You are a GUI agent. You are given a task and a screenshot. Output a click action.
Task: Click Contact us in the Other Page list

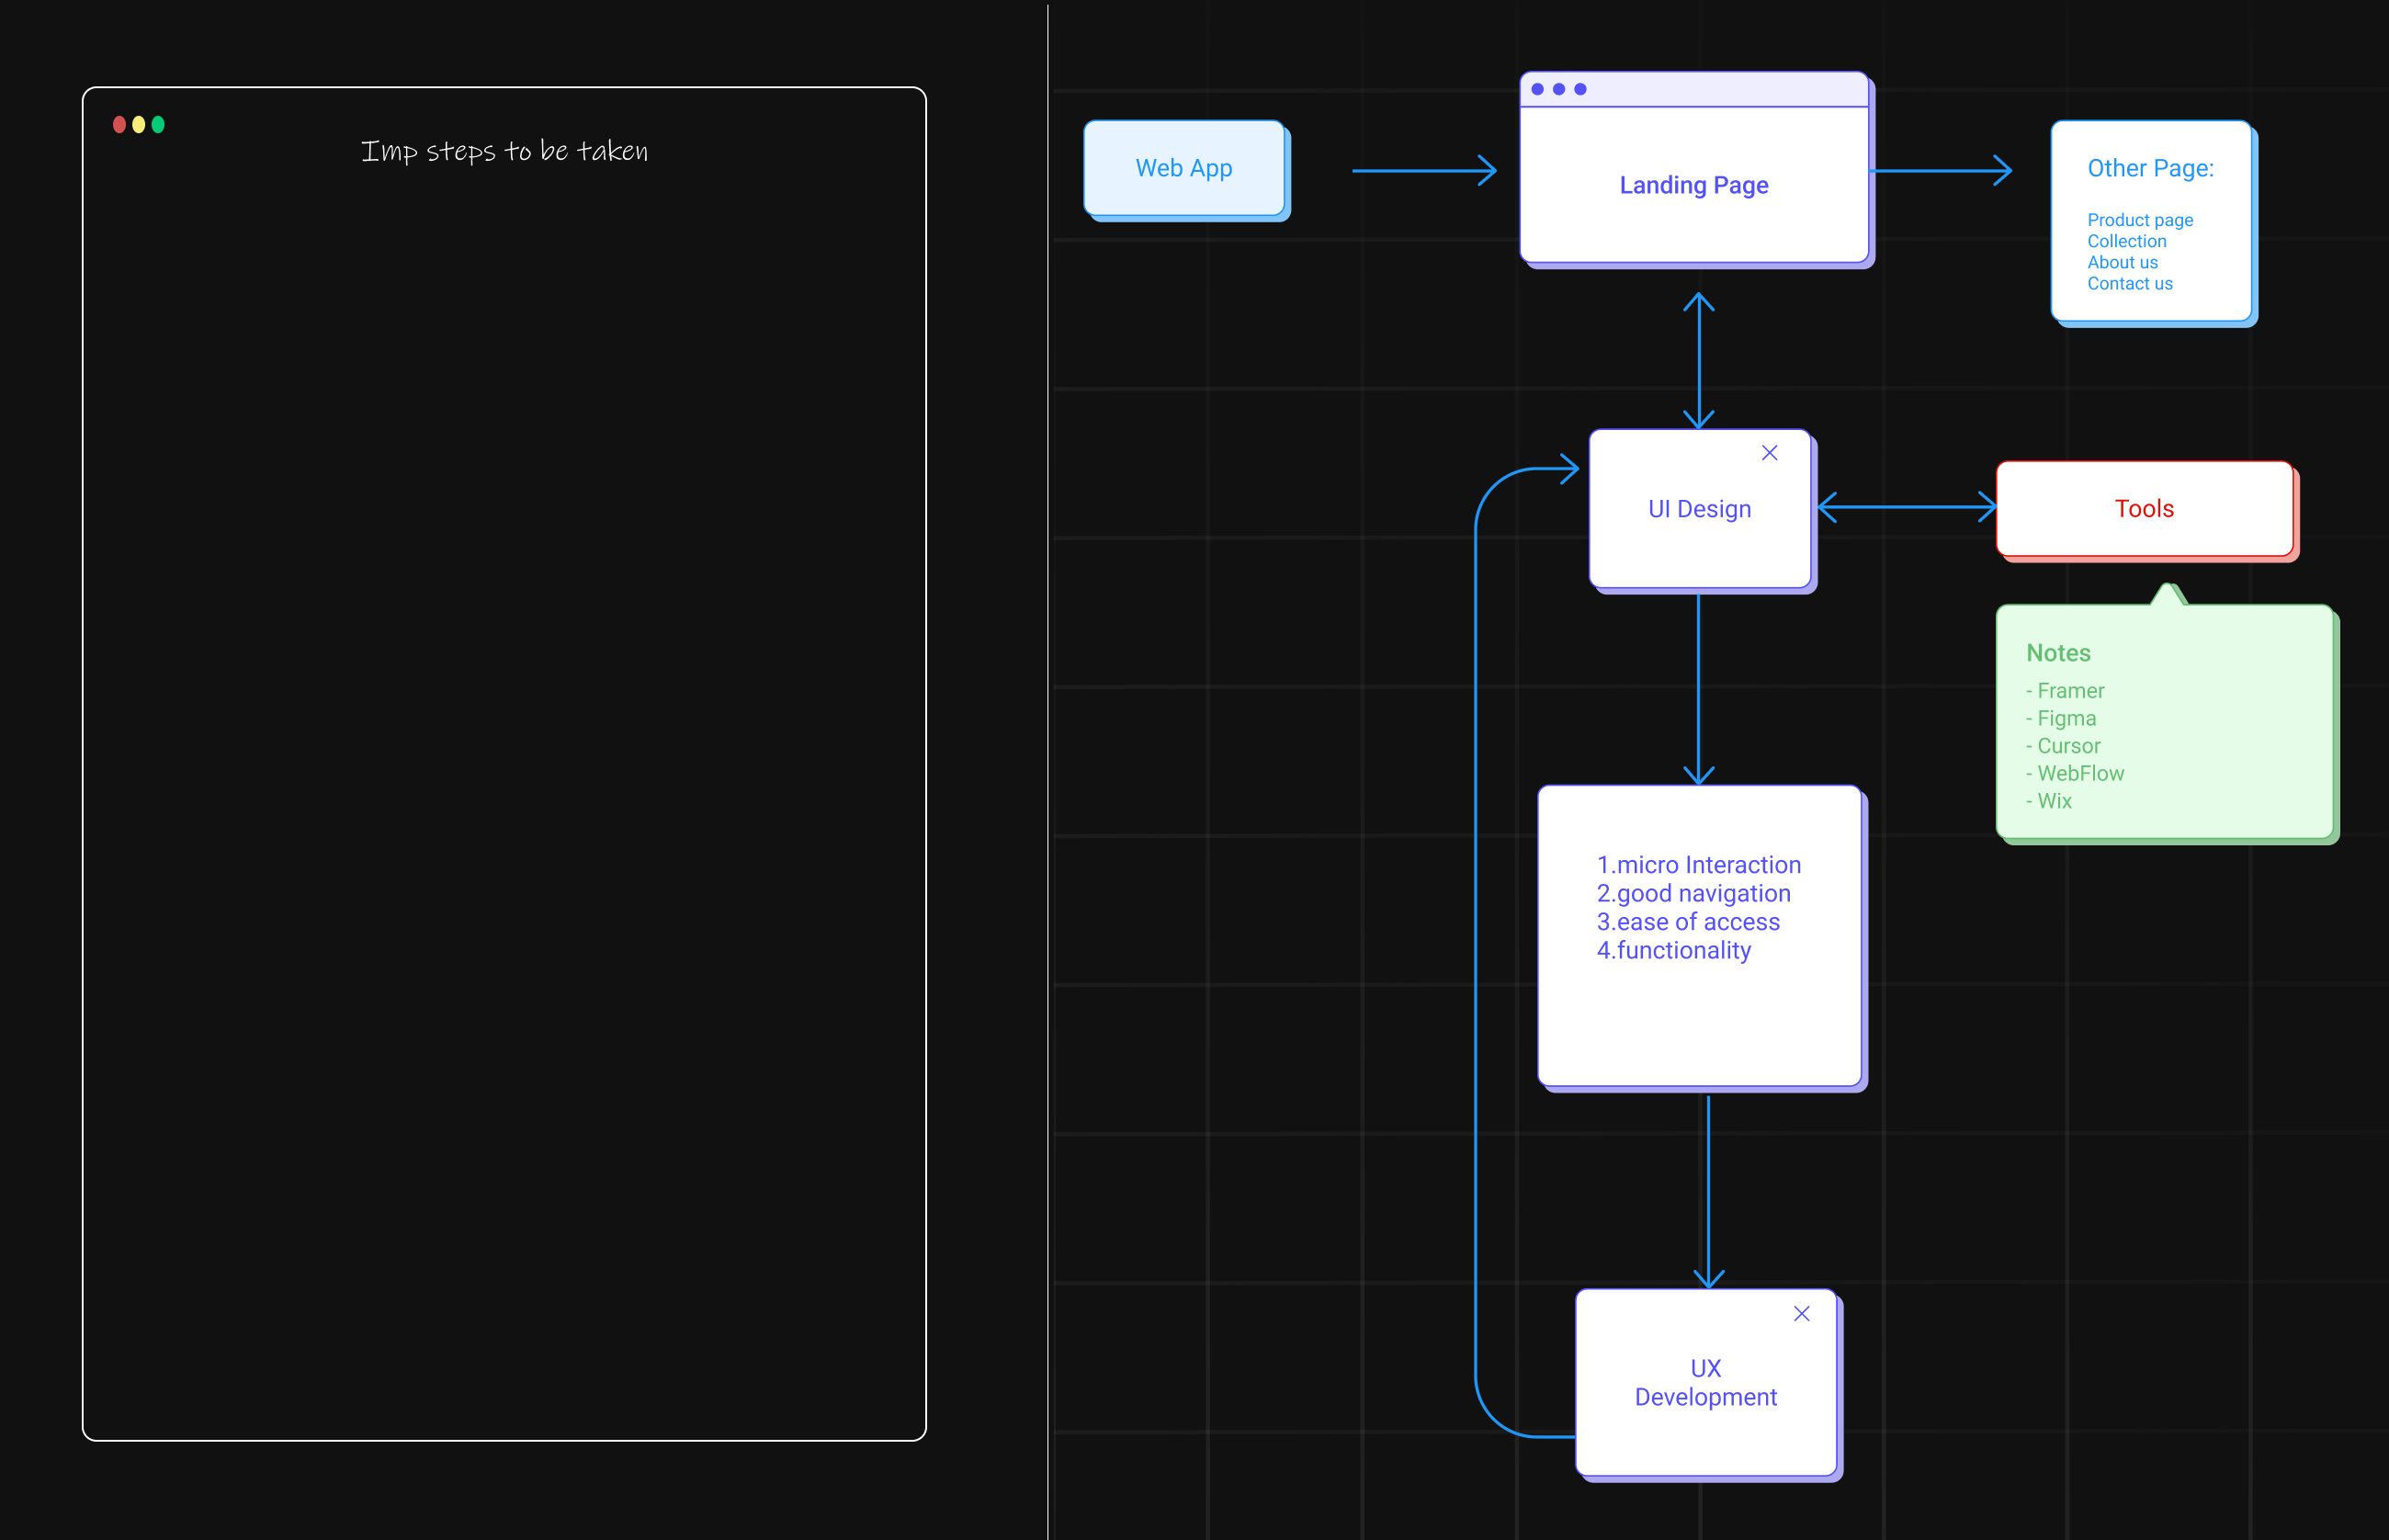2129,284
